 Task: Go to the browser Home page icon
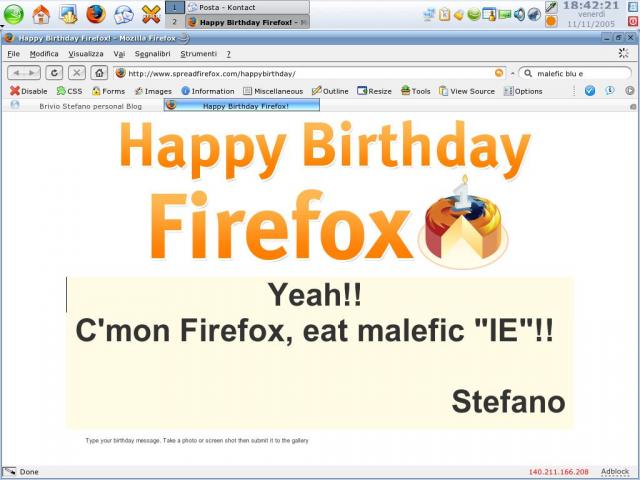[99, 73]
